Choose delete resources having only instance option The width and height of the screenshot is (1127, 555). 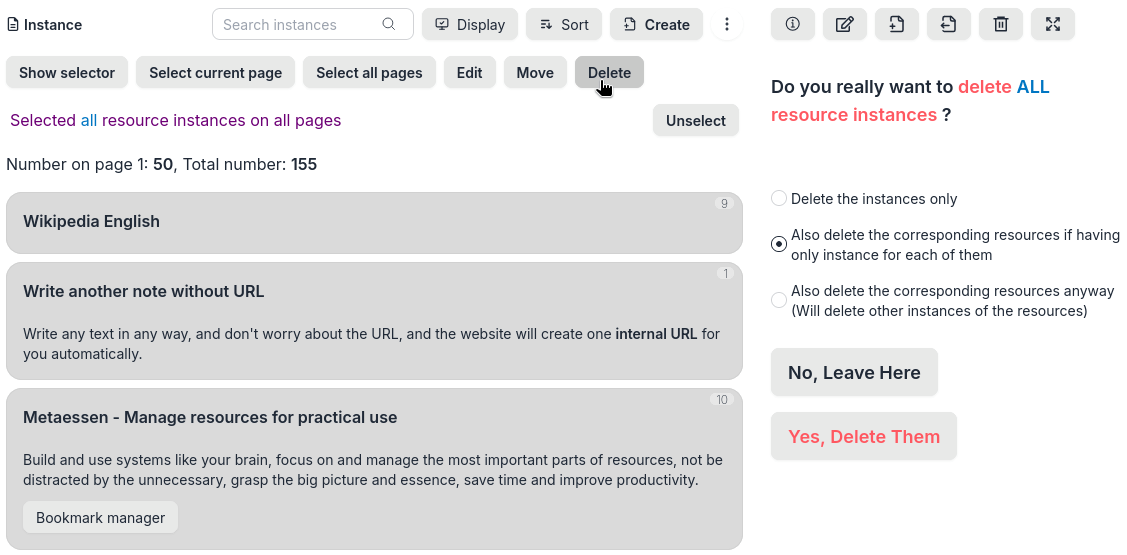779,244
